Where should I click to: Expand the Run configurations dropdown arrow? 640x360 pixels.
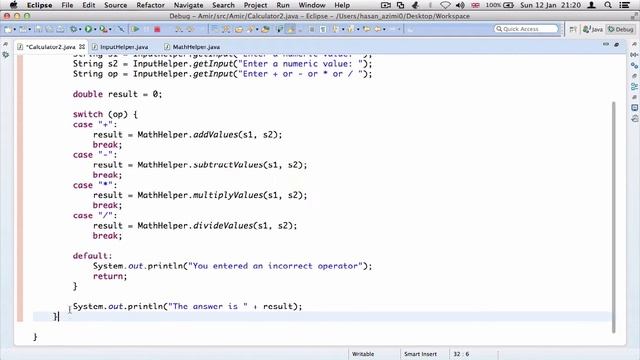95,29
